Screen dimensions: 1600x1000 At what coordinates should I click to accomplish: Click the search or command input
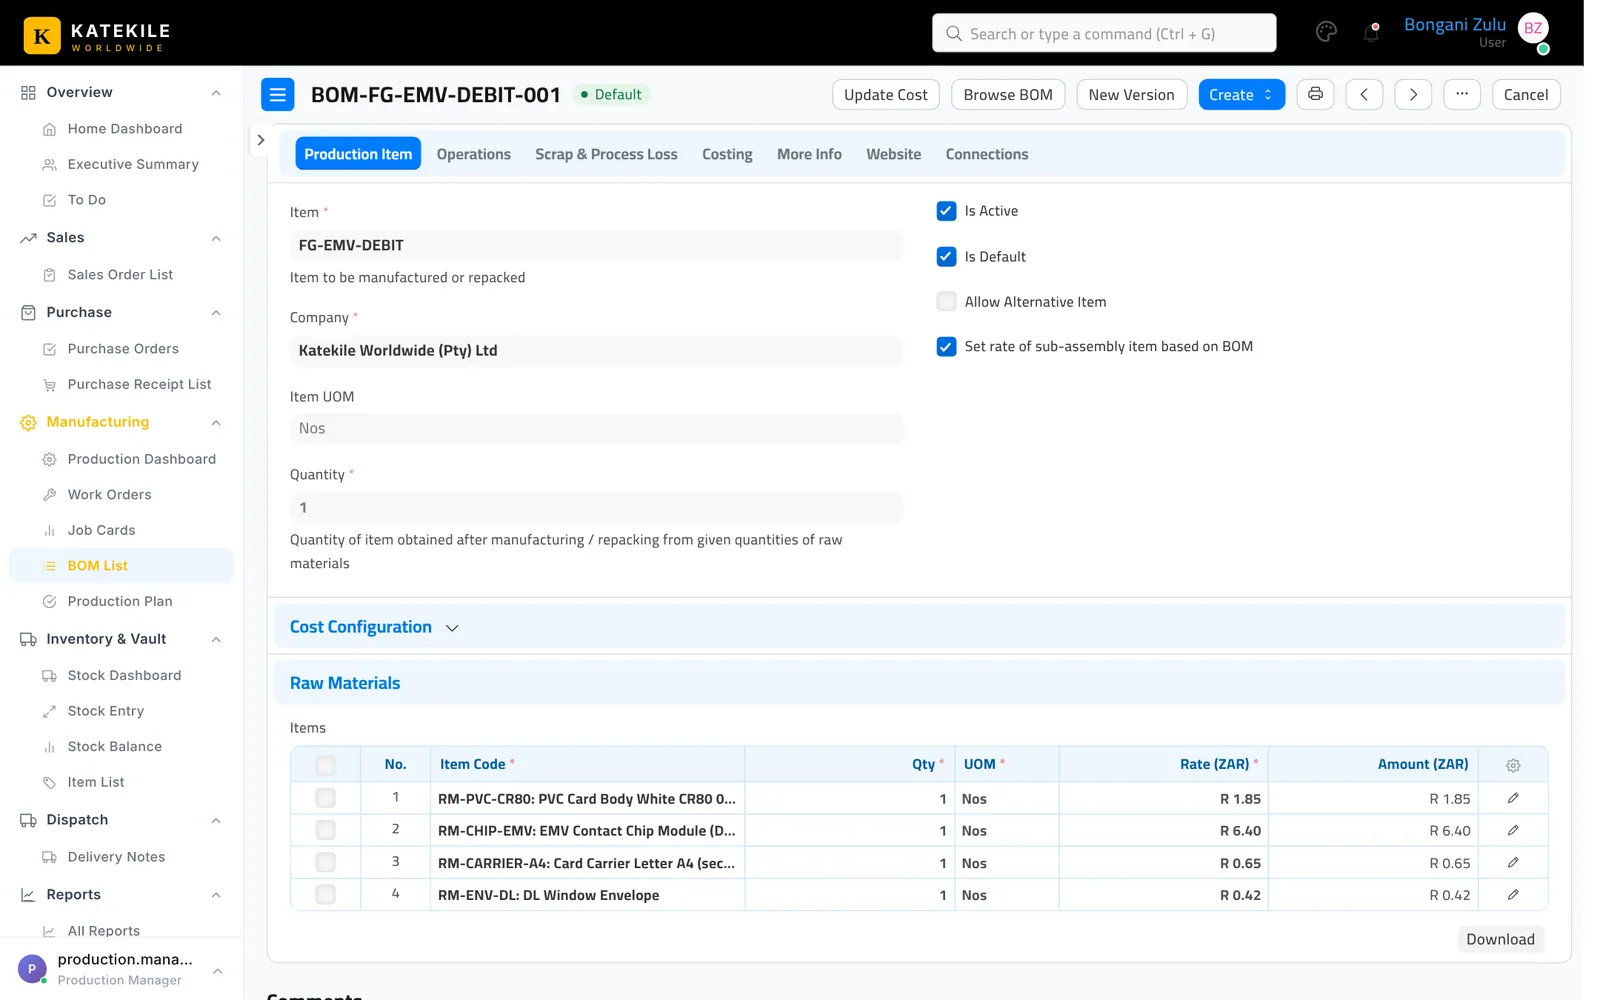(x=1104, y=33)
